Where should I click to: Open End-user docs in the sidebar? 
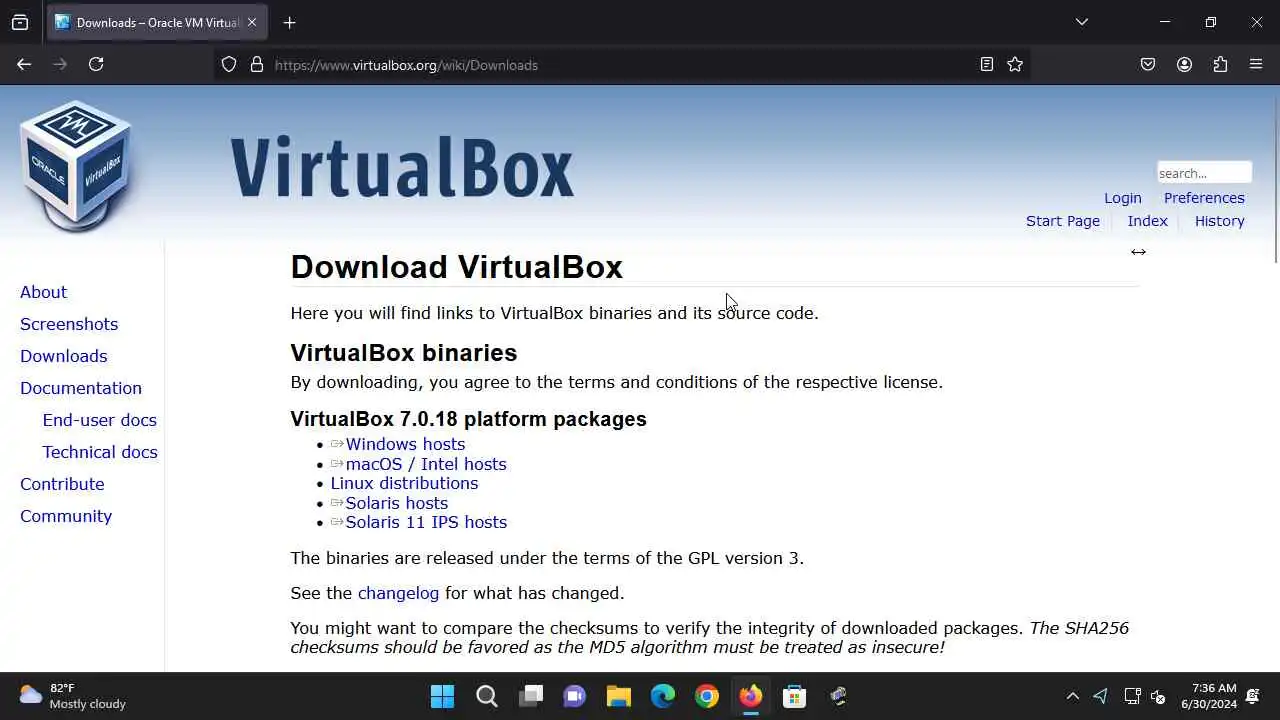coord(99,420)
